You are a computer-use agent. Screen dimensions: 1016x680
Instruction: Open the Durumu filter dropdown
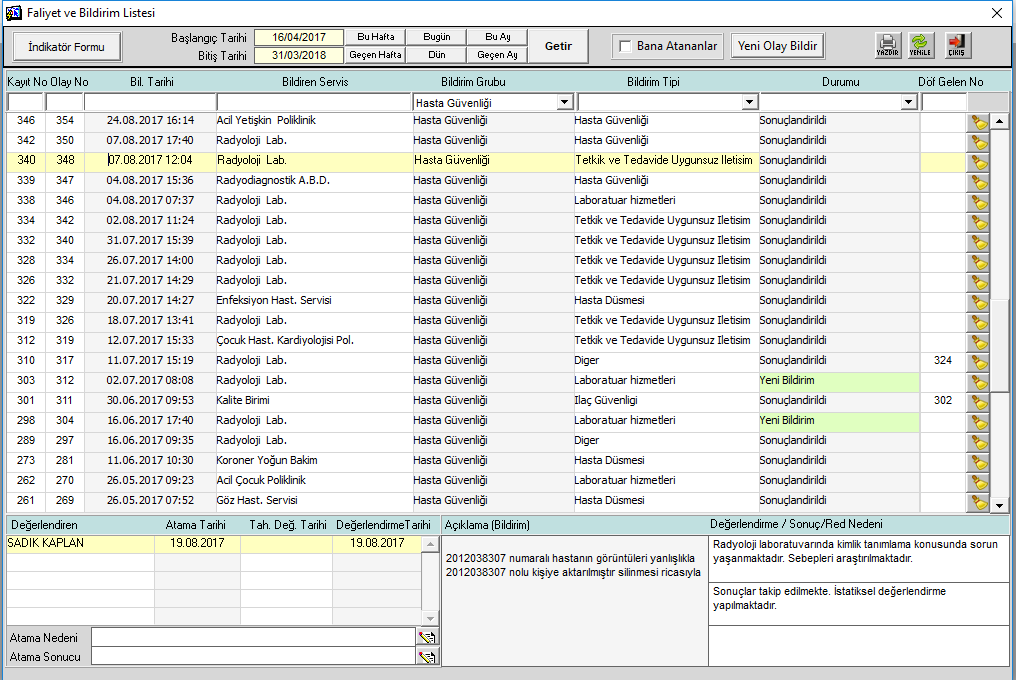tap(908, 102)
